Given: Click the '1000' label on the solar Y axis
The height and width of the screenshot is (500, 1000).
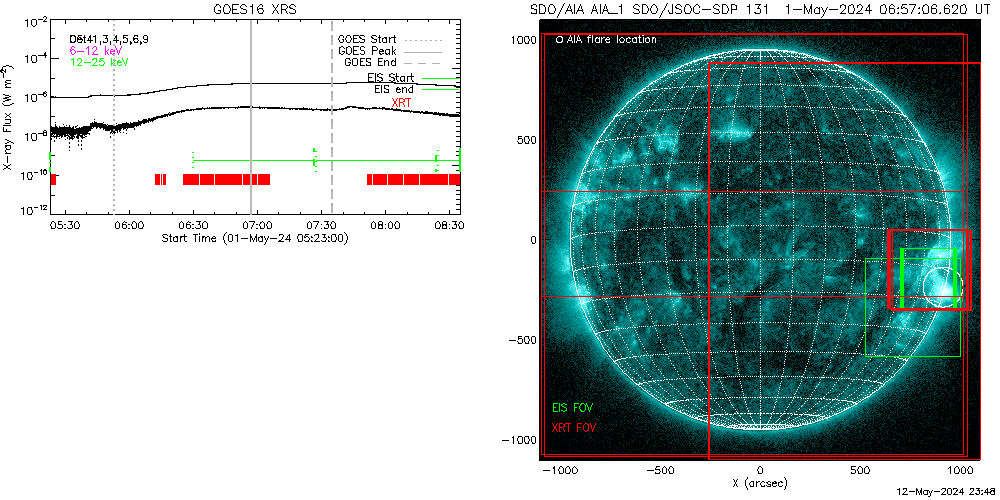Looking at the screenshot, I should [523, 40].
